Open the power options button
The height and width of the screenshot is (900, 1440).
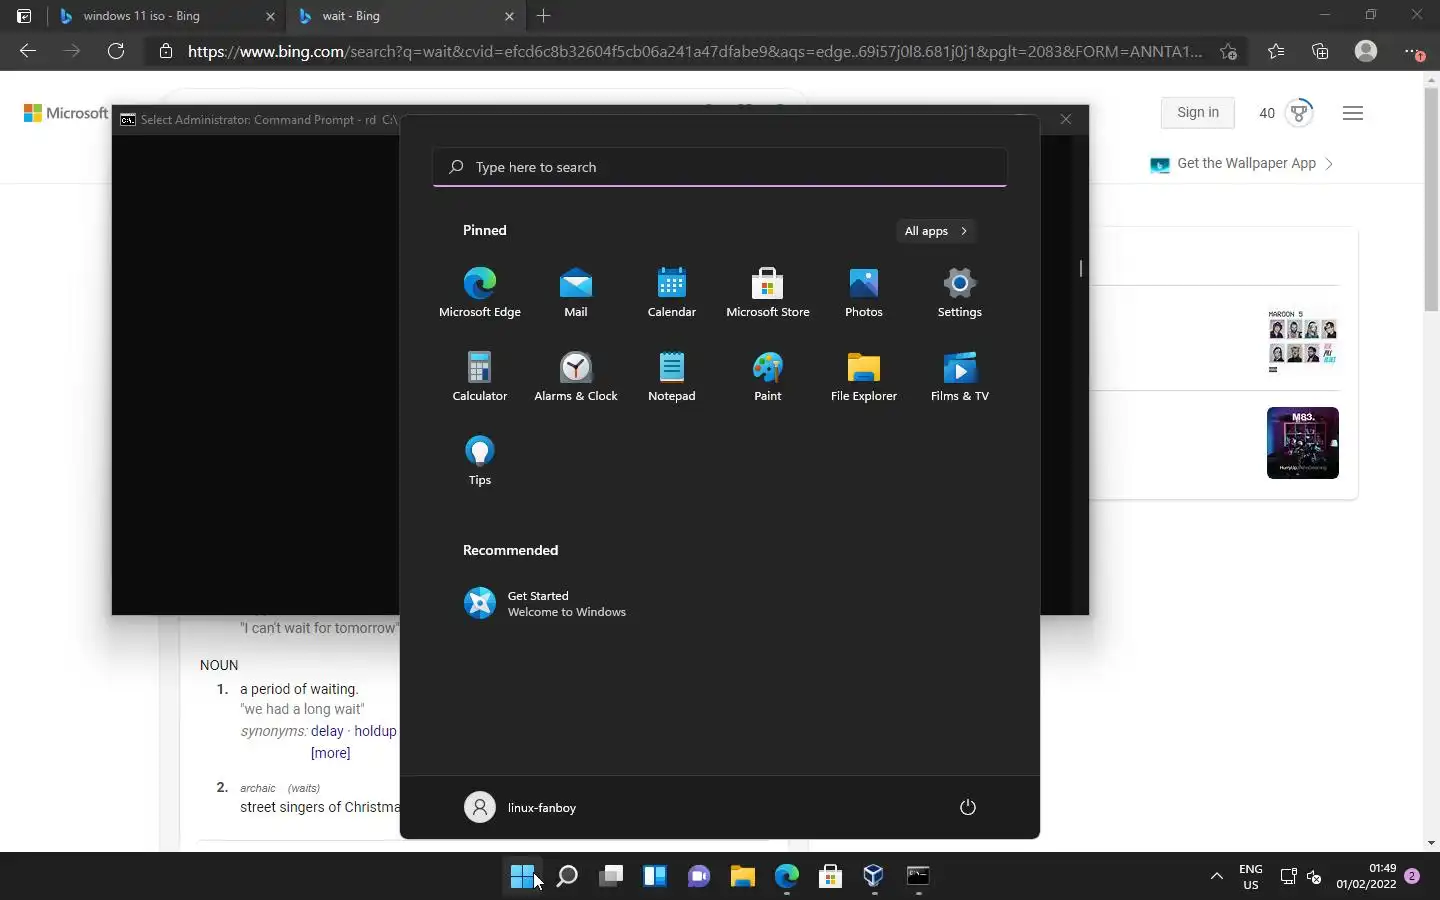[967, 807]
